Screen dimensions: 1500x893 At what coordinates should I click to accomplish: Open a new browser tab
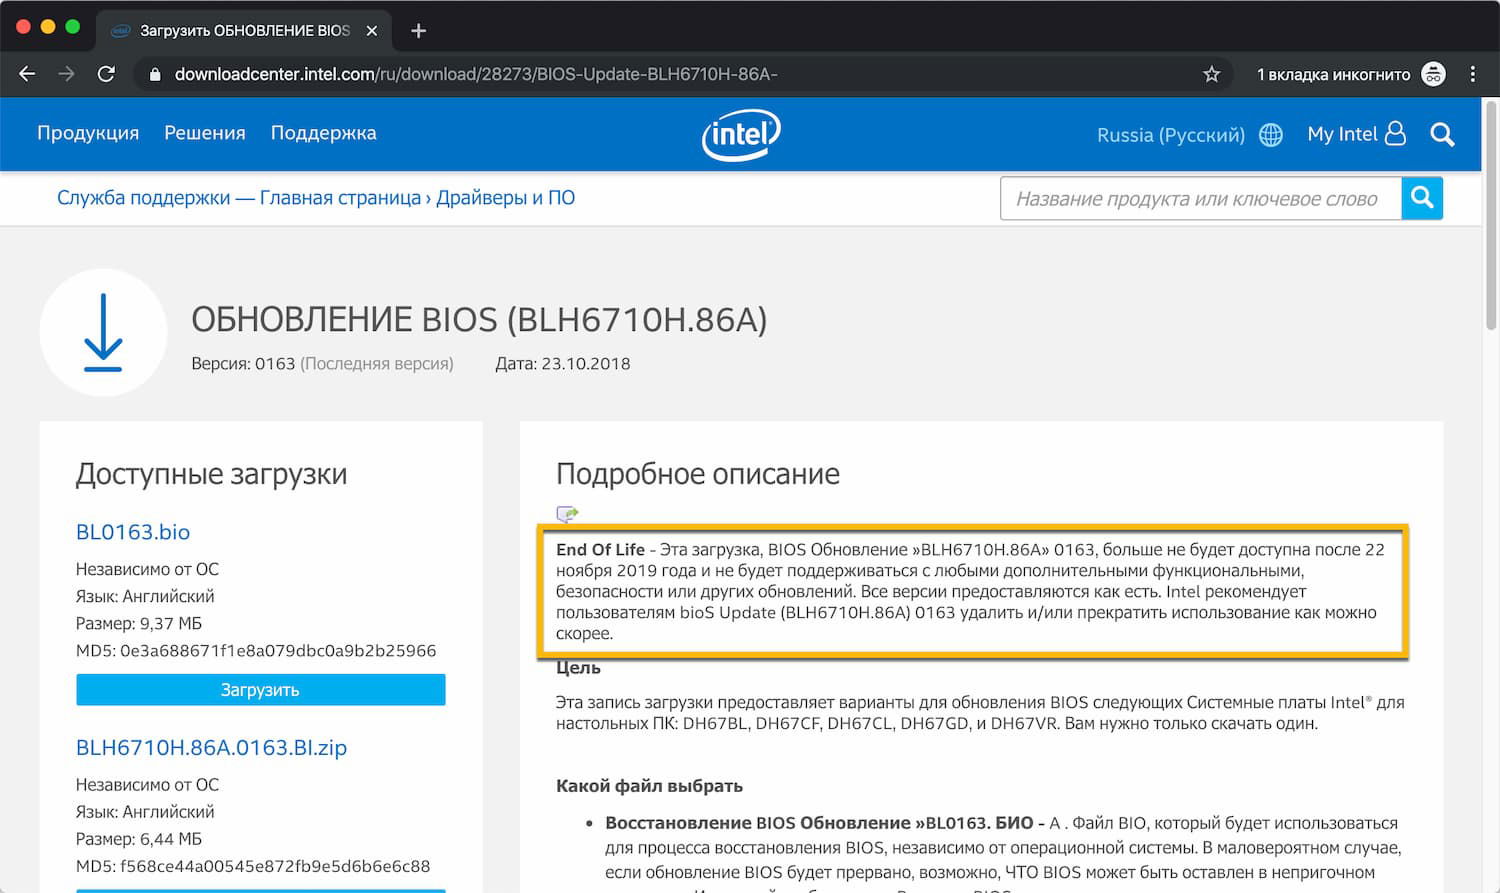pyautogui.click(x=418, y=30)
